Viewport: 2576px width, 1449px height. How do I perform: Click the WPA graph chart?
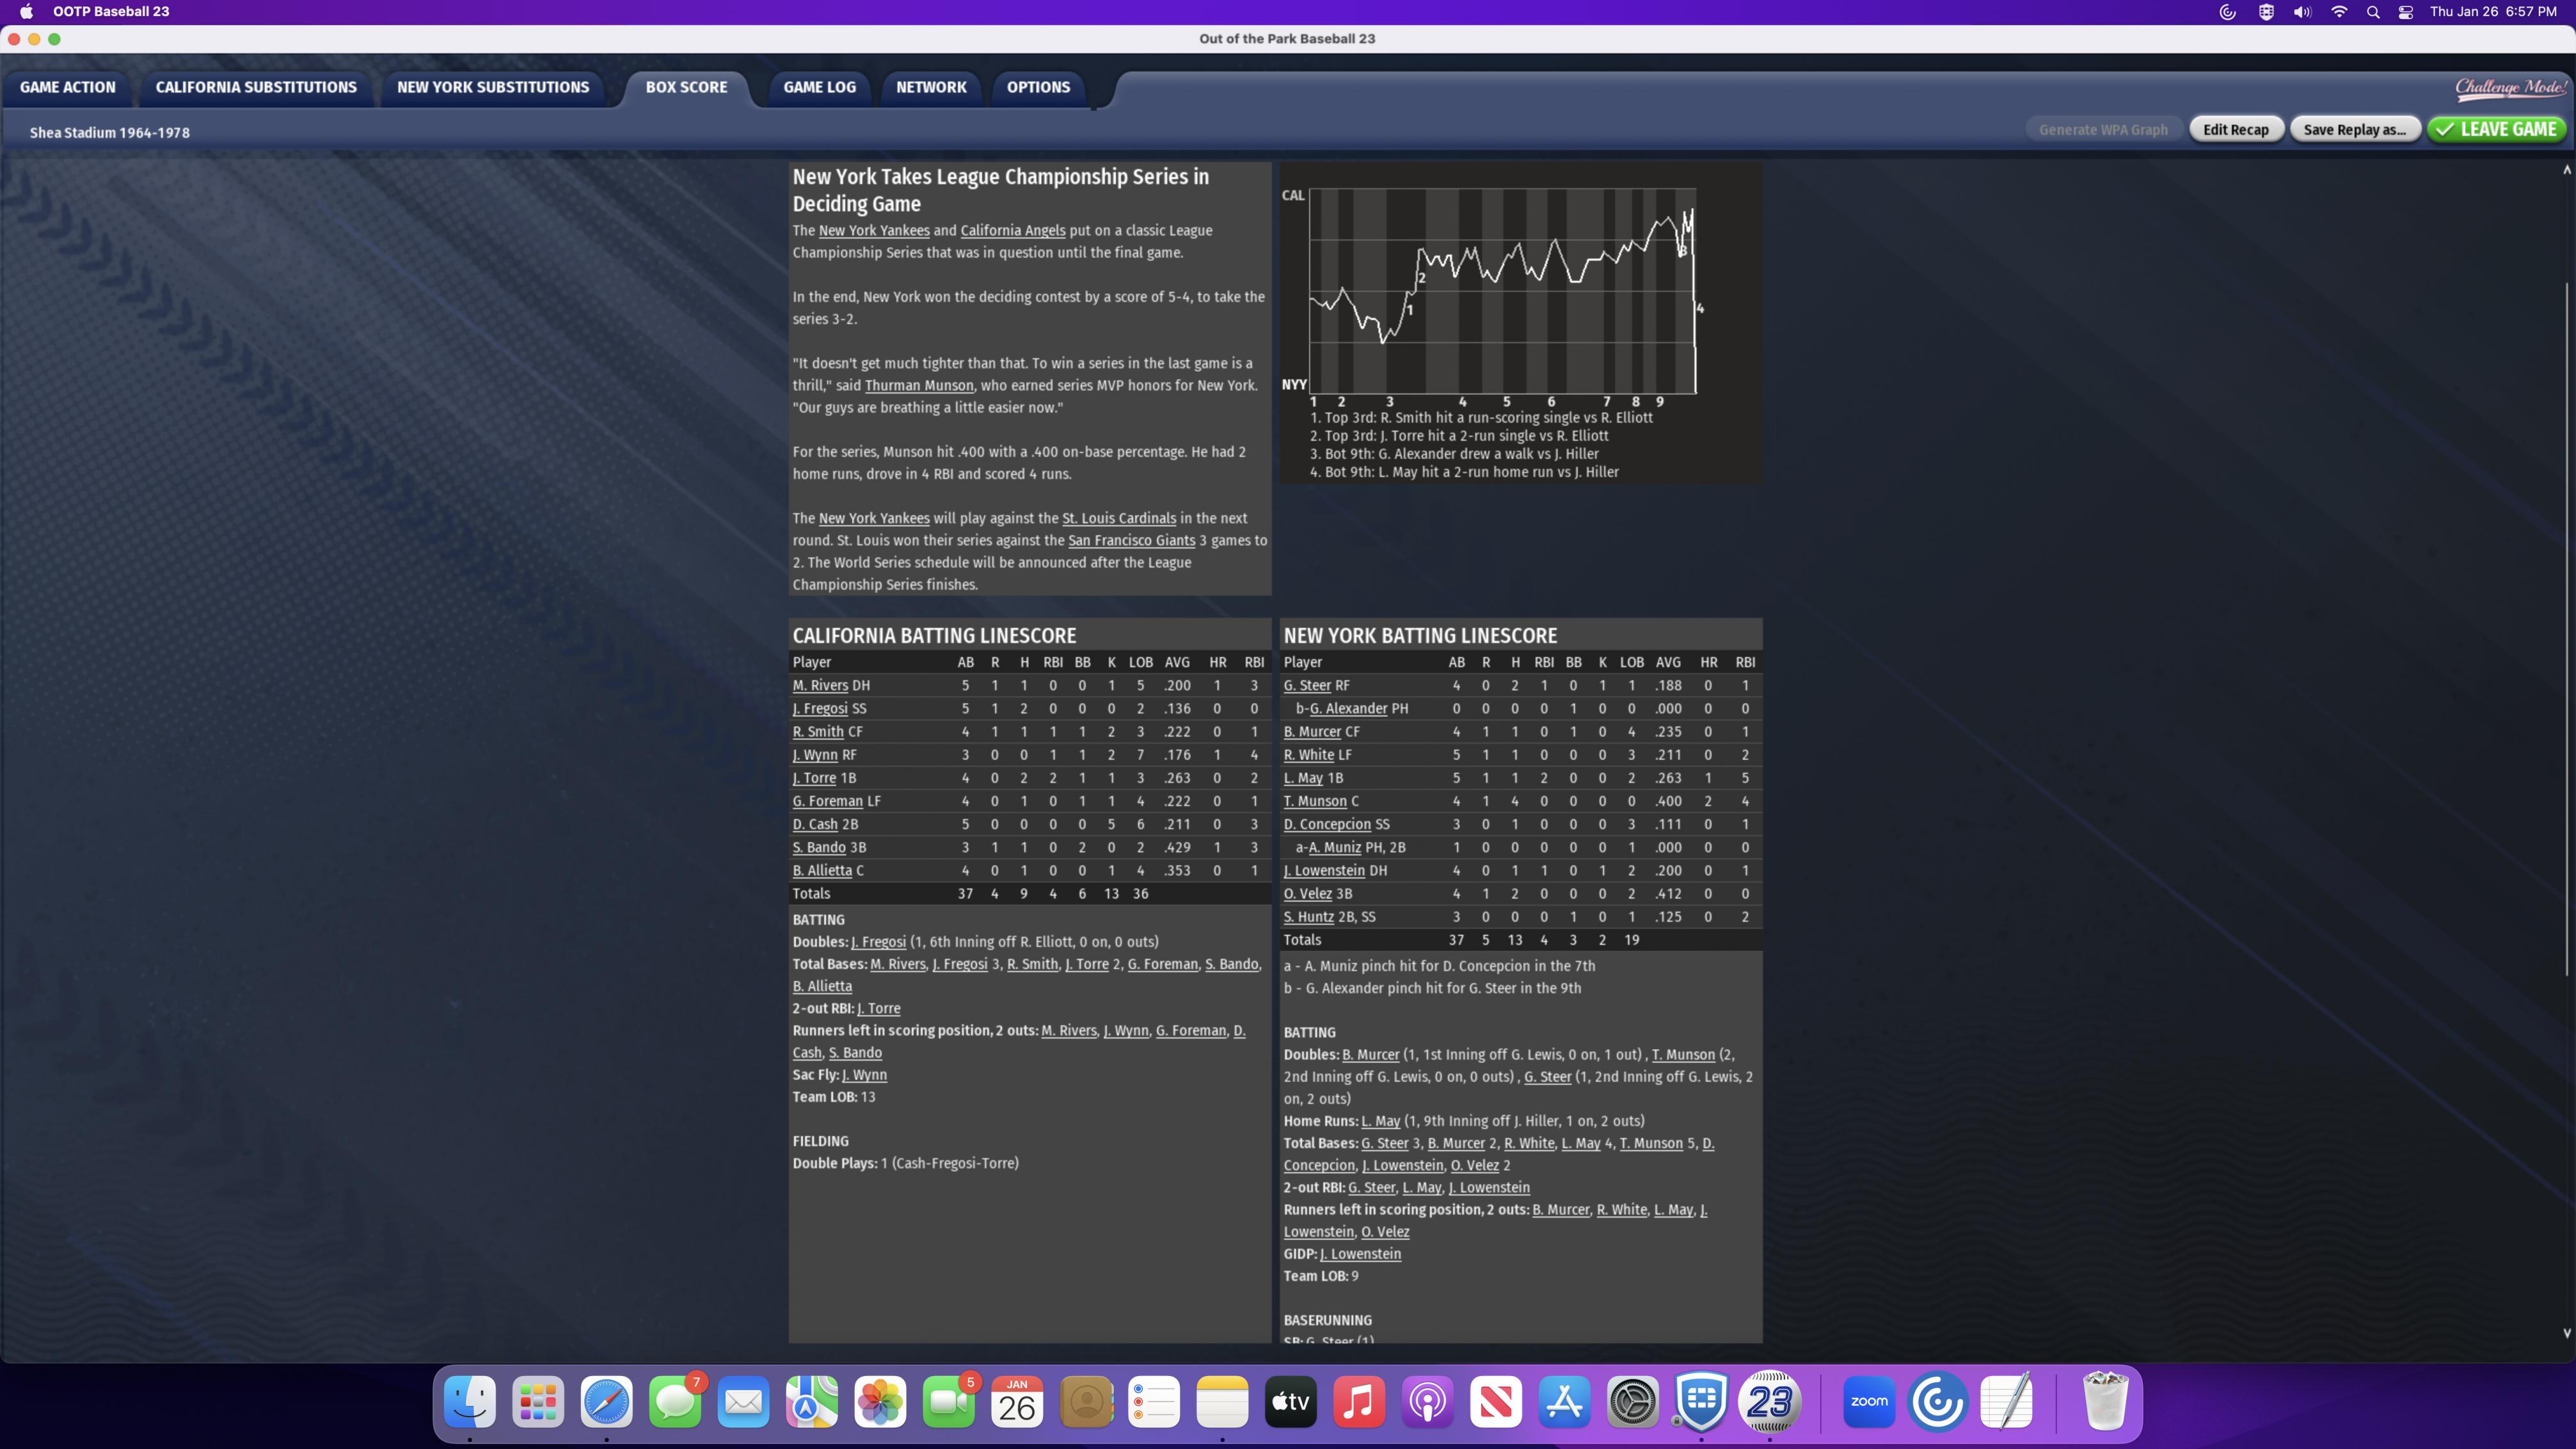[1502, 290]
